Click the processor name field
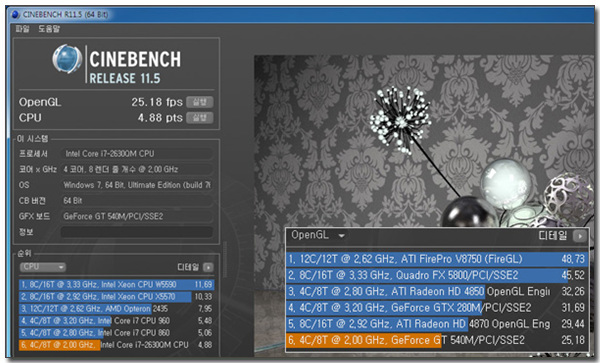The height and width of the screenshot is (363, 600). click(137, 154)
